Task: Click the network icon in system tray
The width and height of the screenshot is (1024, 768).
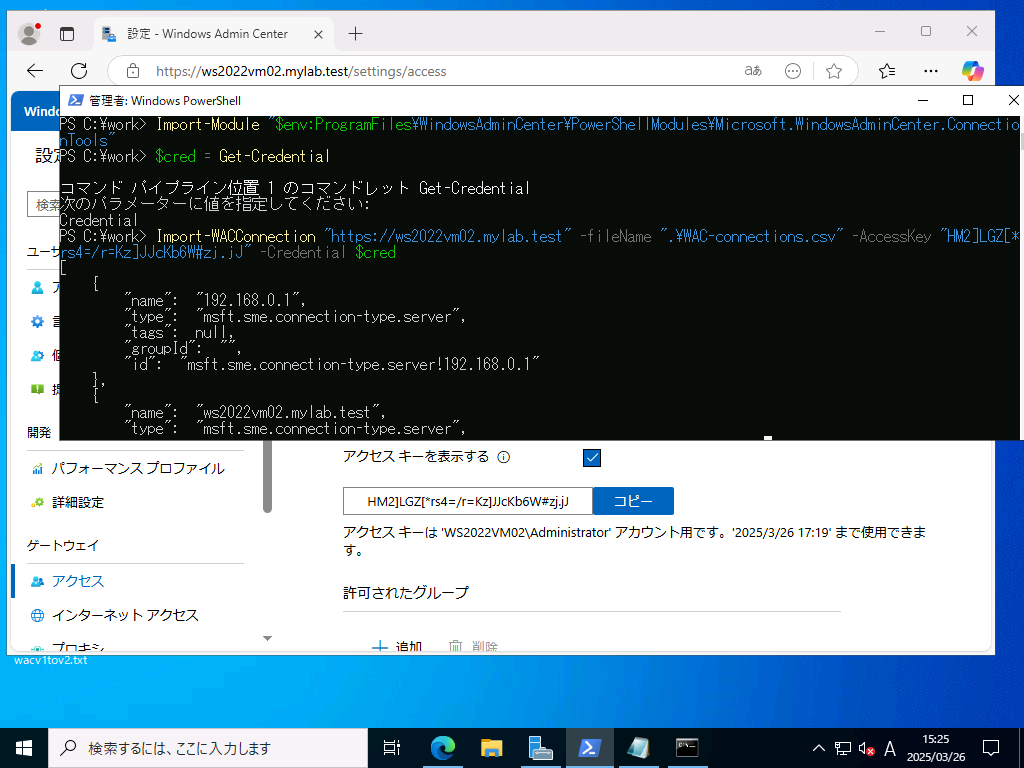Action: pyautogui.click(x=842, y=748)
